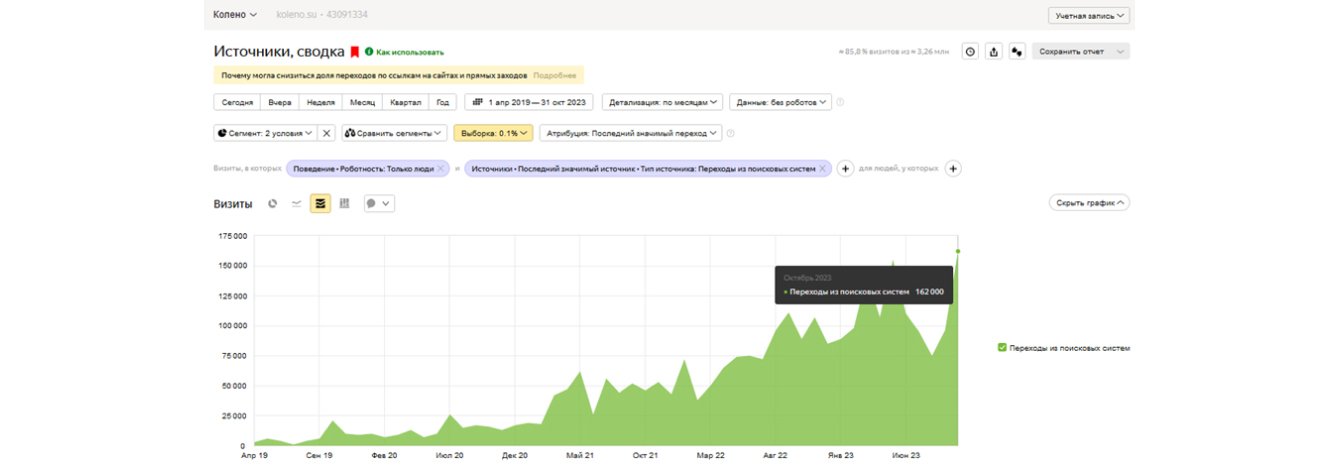Uncheck 'Переходы из поисковых систем' legend checkbox

tap(1002, 348)
